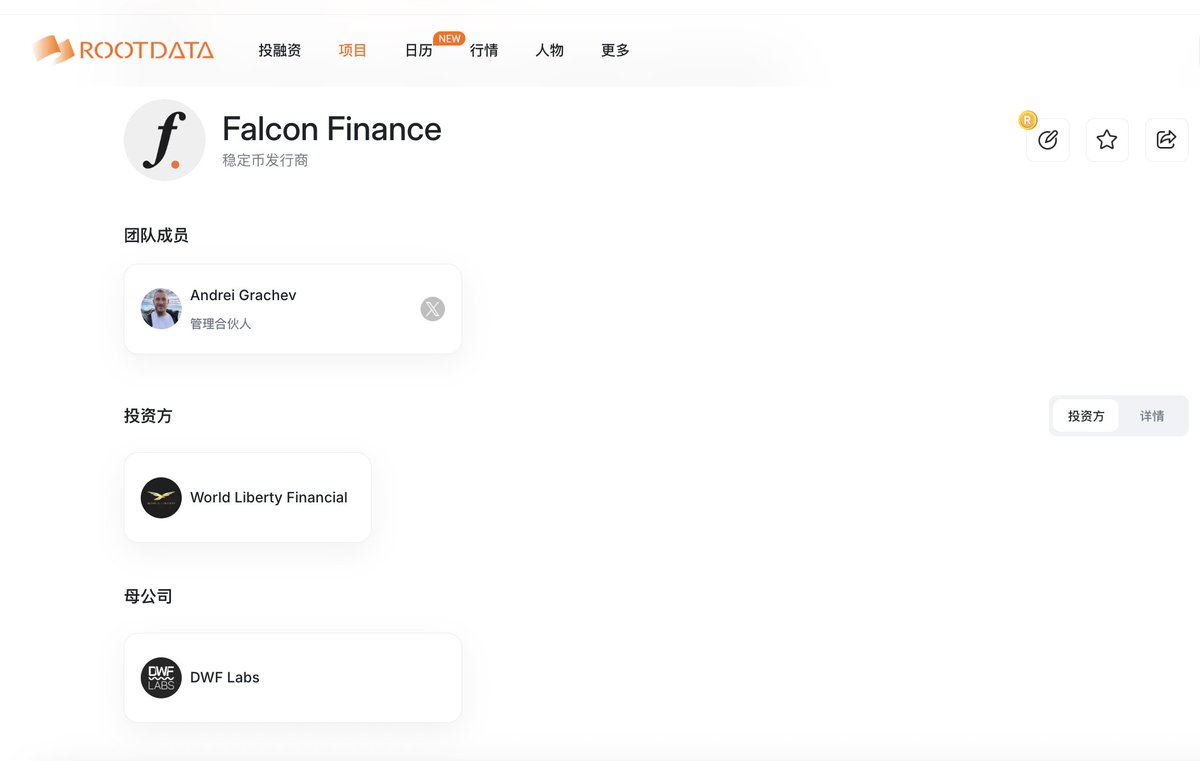Open the World Liberty Financial name link
The image size is (1200, 761).
pyautogui.click(x=269, y=497)
